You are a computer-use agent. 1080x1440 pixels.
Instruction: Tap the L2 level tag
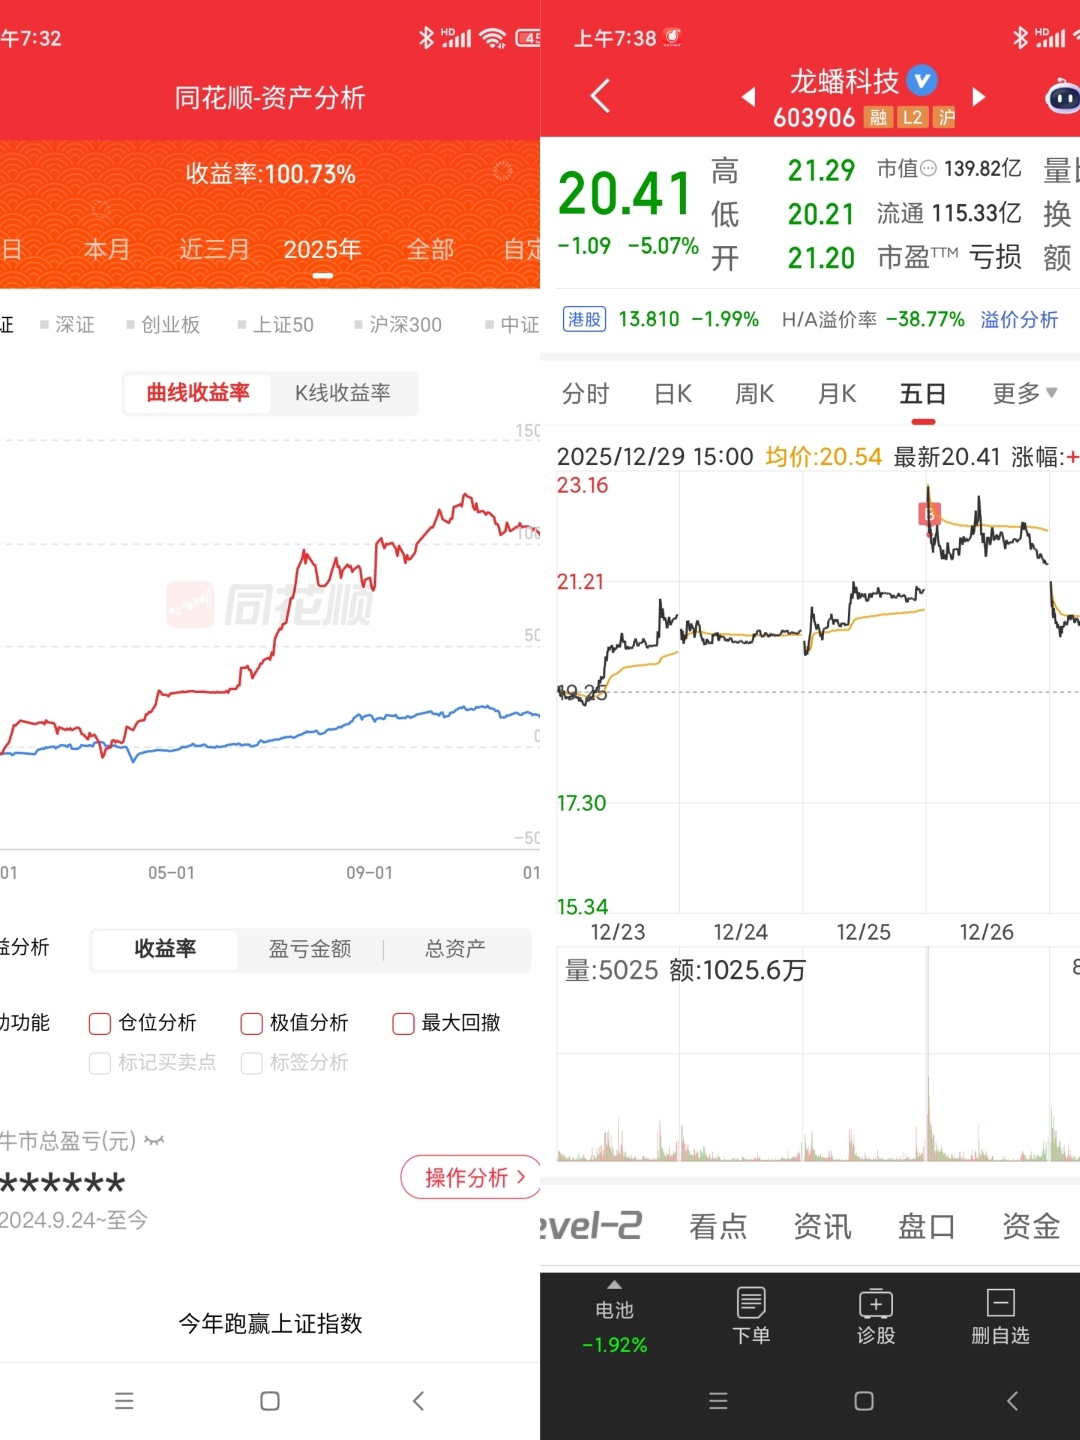[x=912, y=118]
